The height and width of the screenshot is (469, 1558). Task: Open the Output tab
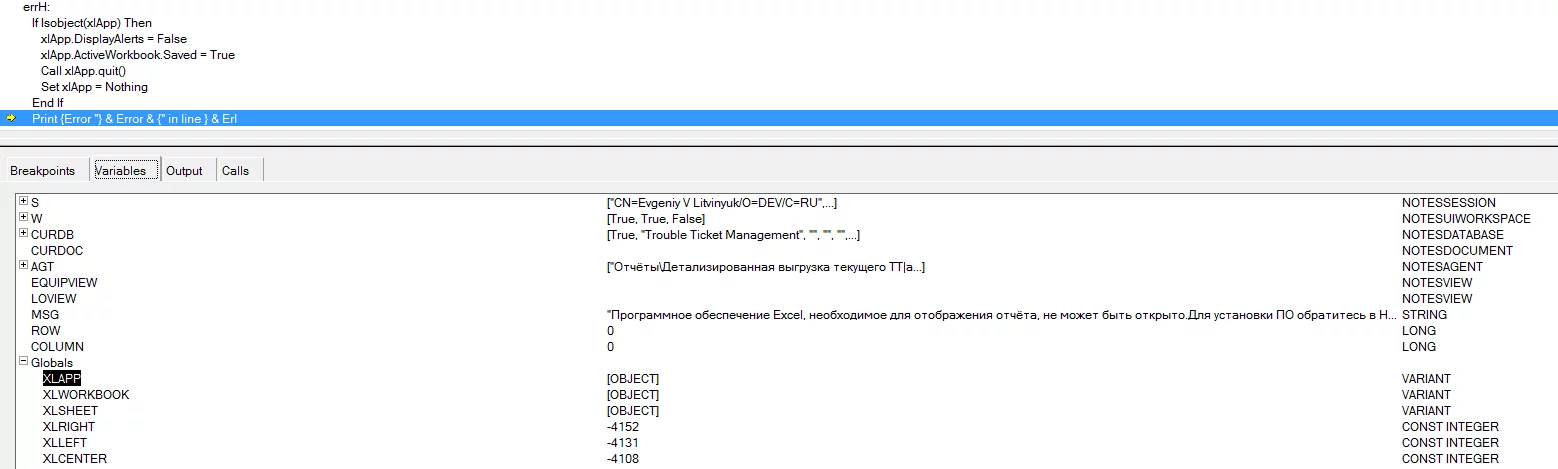pos(184,171)
